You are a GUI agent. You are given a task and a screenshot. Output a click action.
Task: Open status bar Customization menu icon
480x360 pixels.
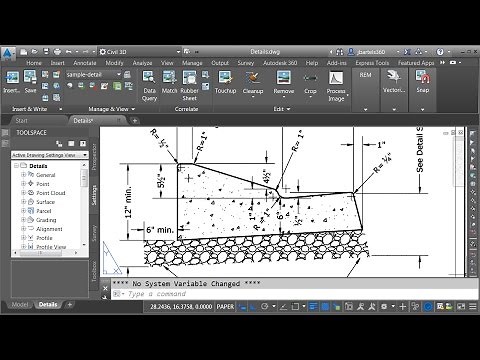[473, 306]
